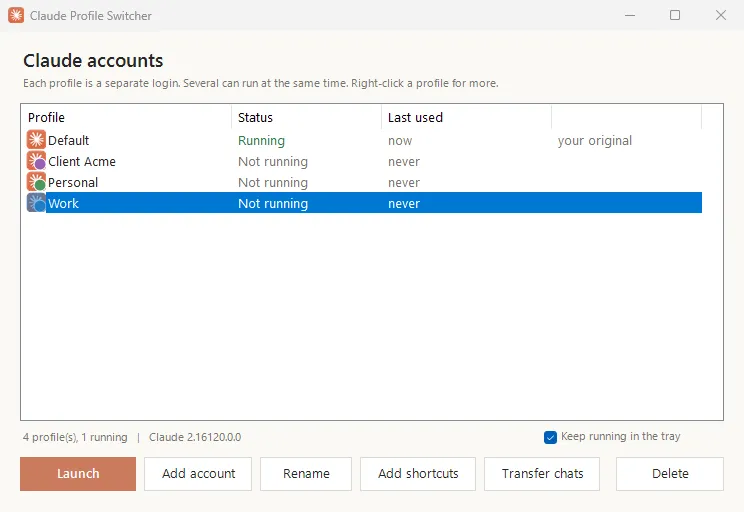Select the Work profile name

(63, 204)
